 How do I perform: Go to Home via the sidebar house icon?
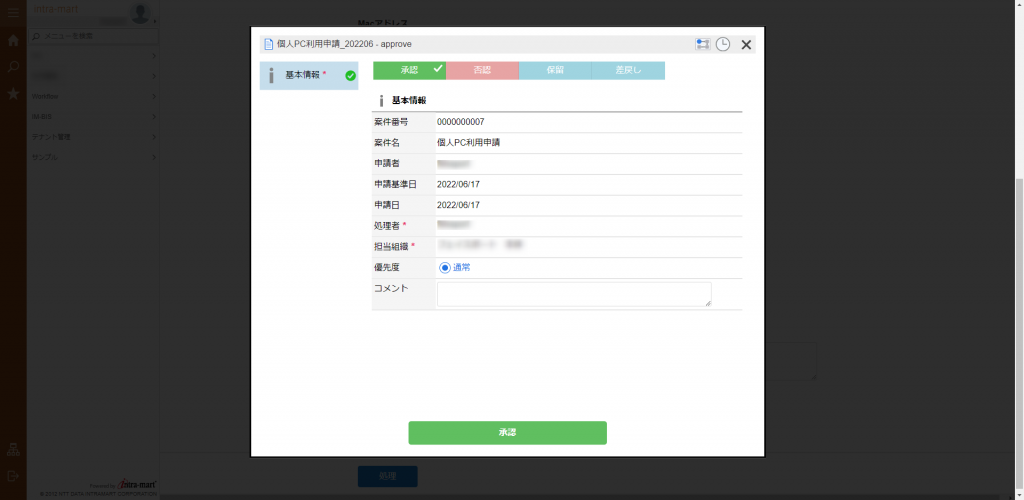pos(13,40)
